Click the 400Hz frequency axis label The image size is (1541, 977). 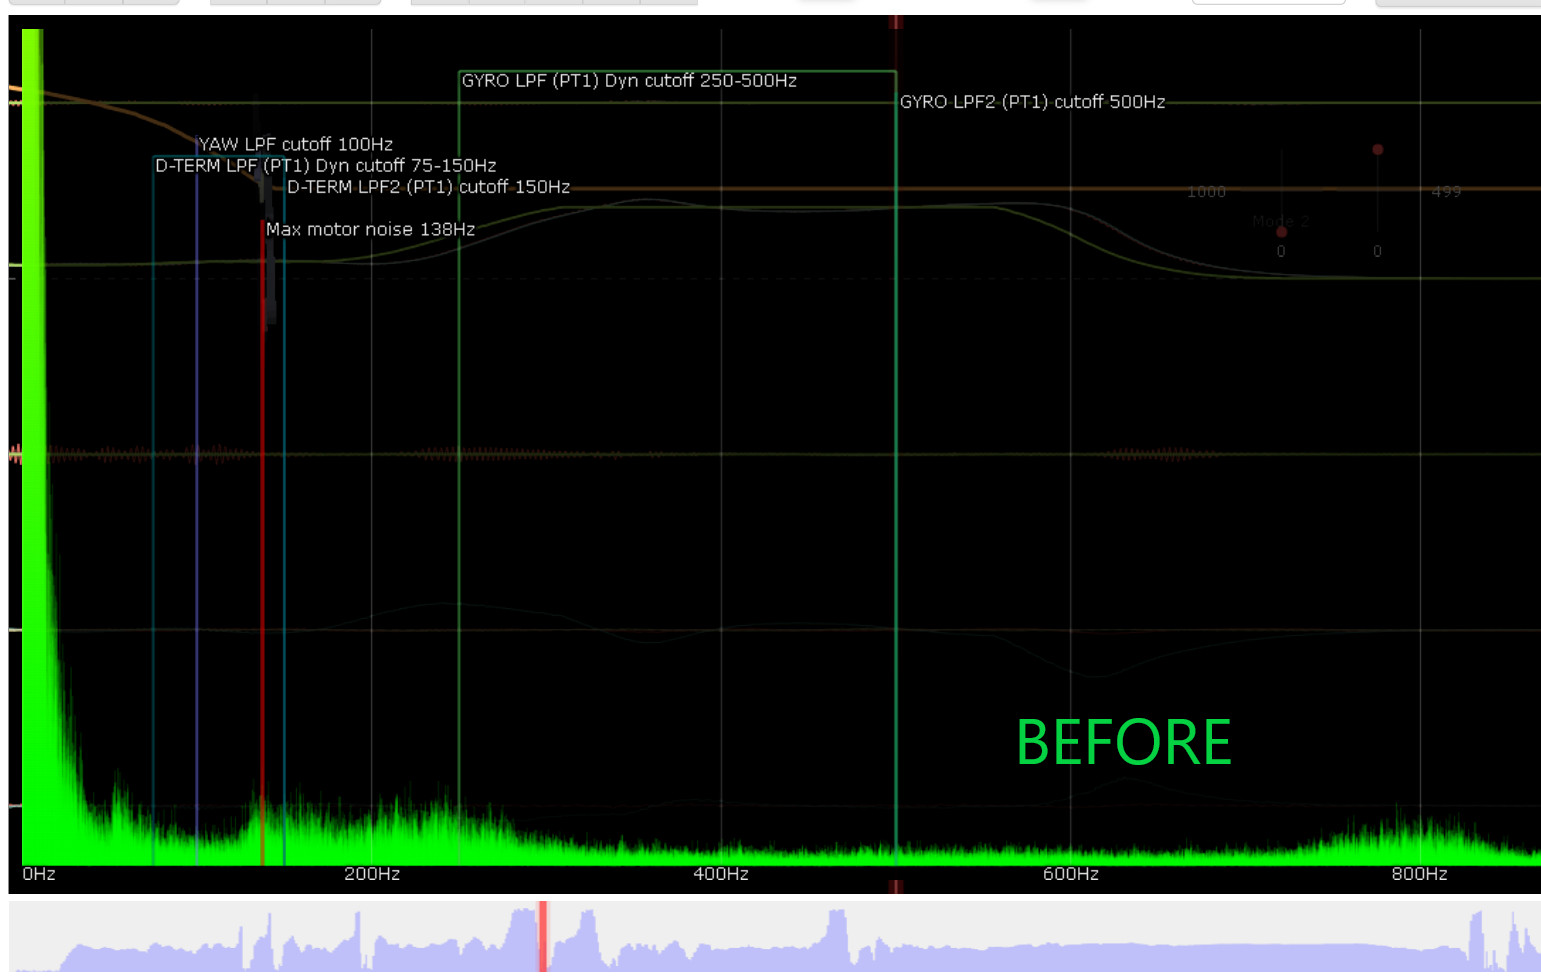(721, 874)
